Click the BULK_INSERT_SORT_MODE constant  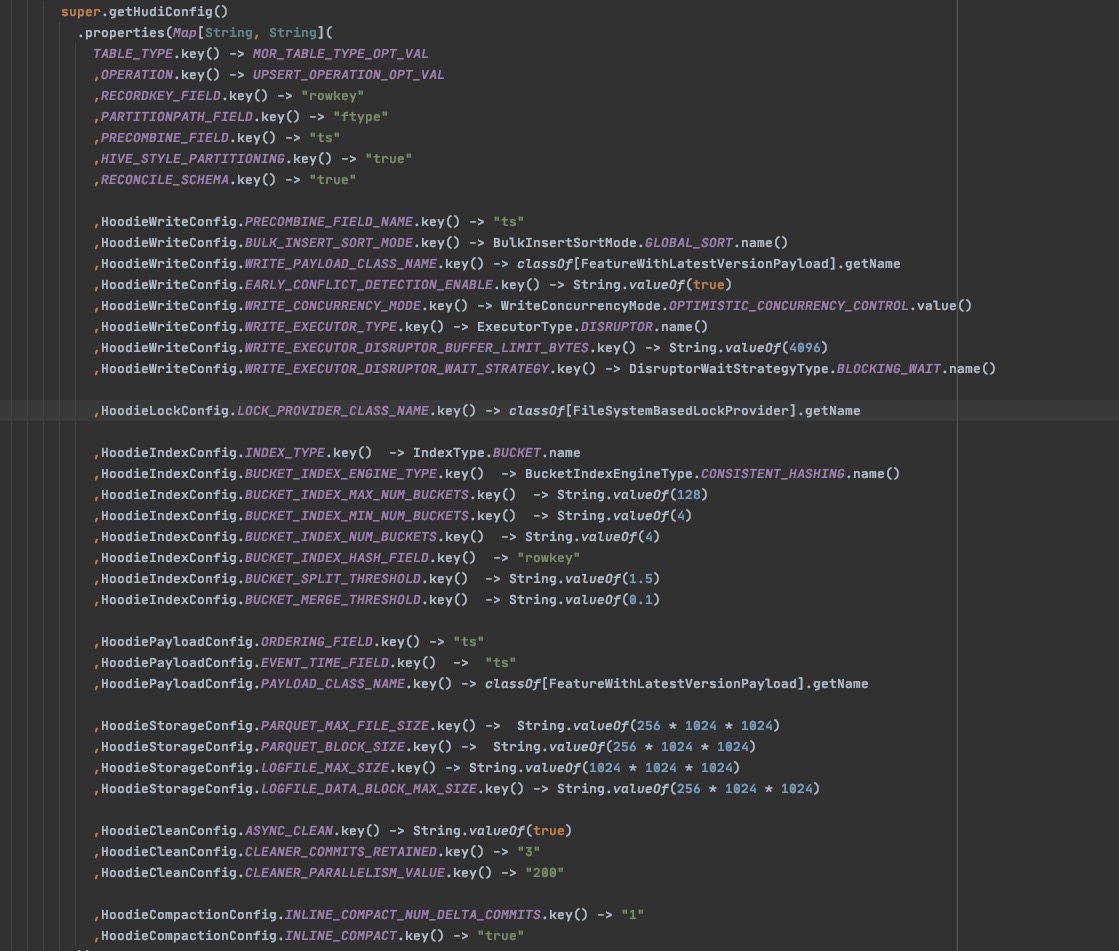330,243
